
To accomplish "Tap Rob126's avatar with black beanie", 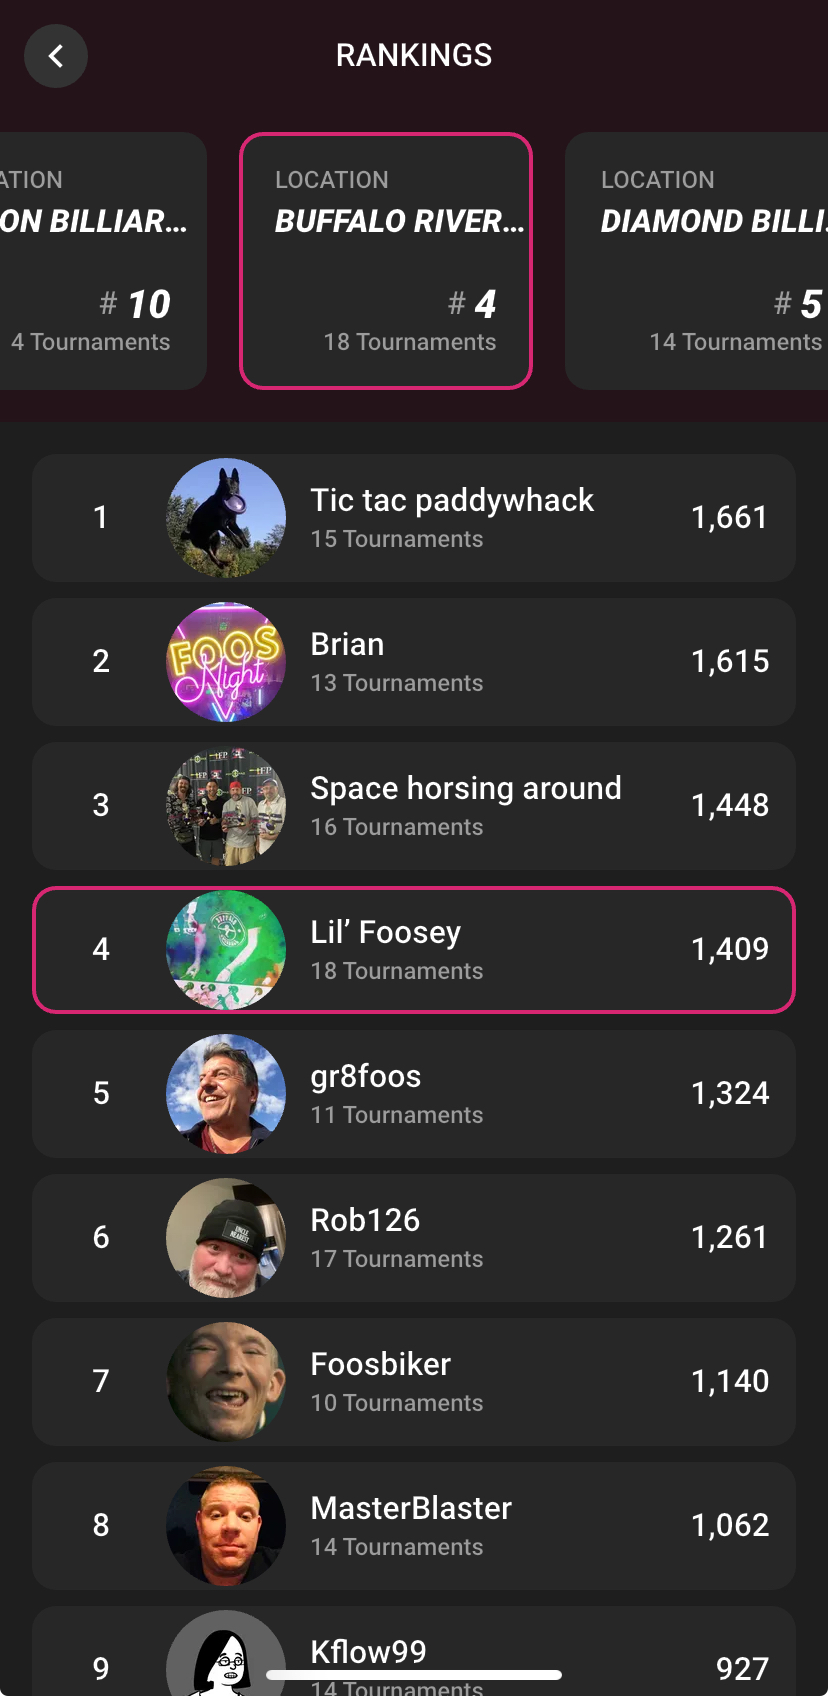I will pyautogui.click(x=226, y=1238).
